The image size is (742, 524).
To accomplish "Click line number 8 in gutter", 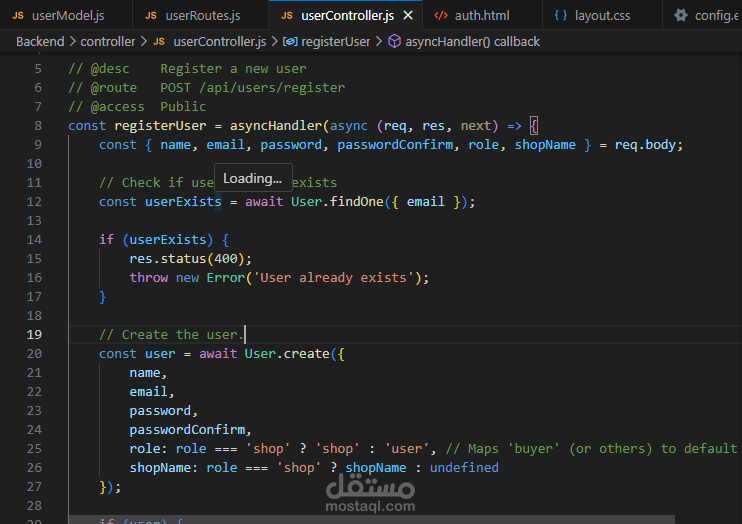I will pyautogui.click(x=38, y=125).
